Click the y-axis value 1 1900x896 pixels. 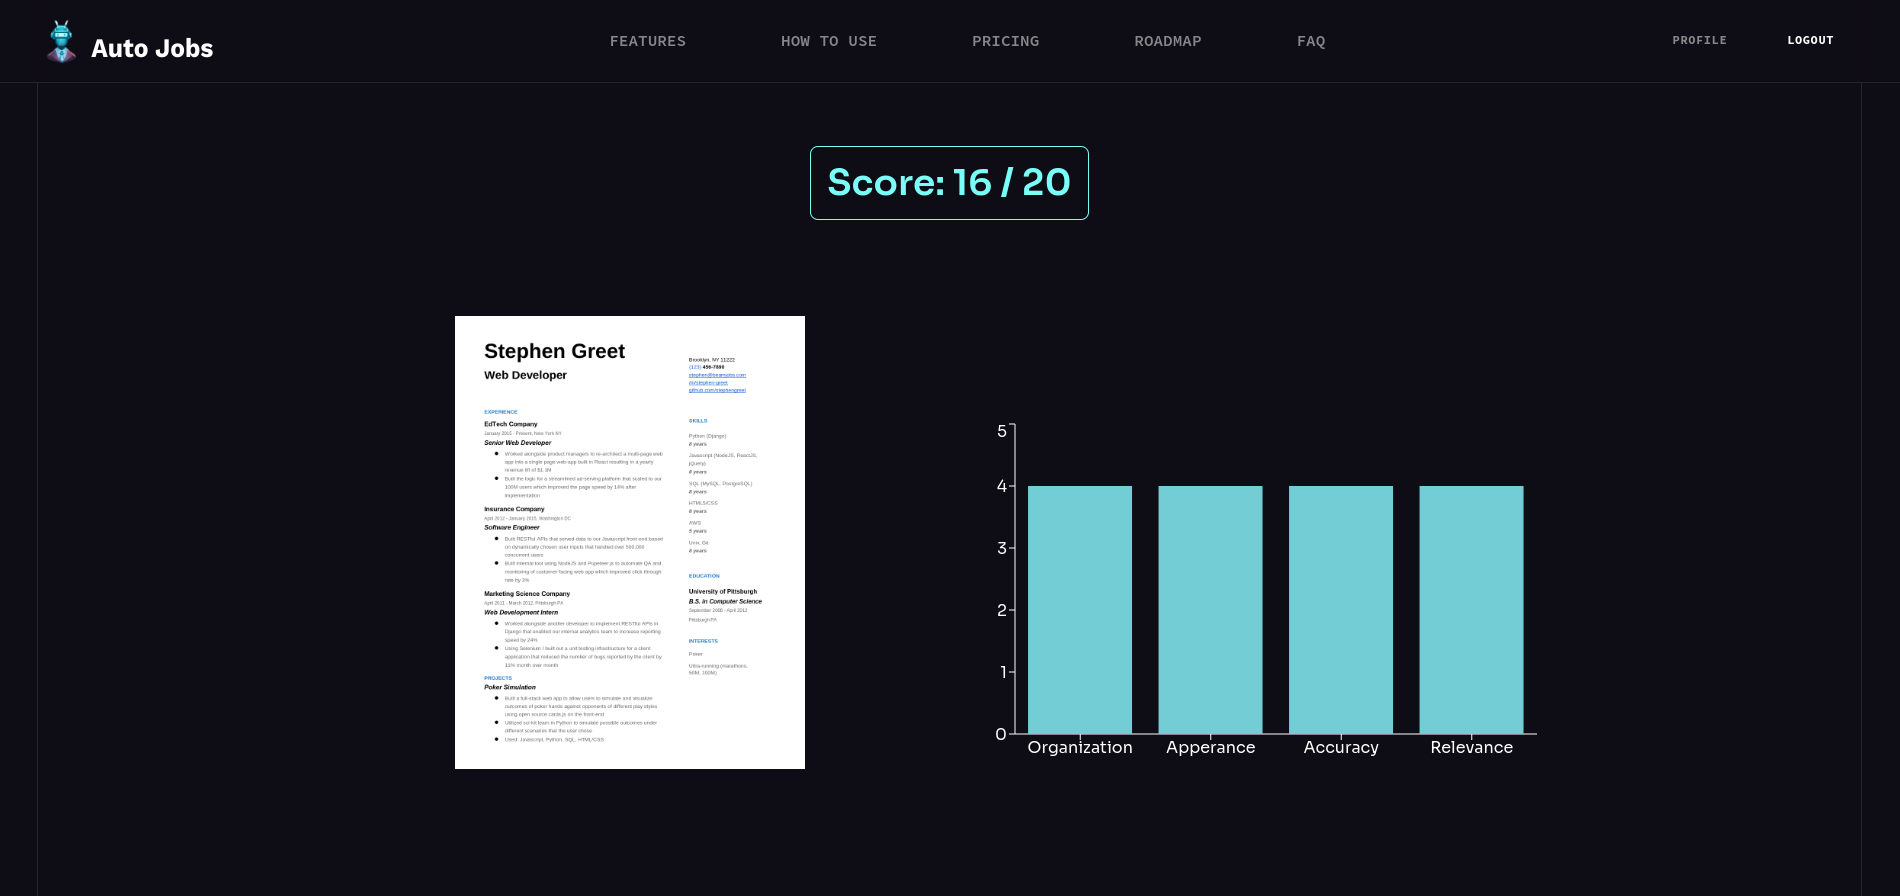click(x=1003, y=672)
